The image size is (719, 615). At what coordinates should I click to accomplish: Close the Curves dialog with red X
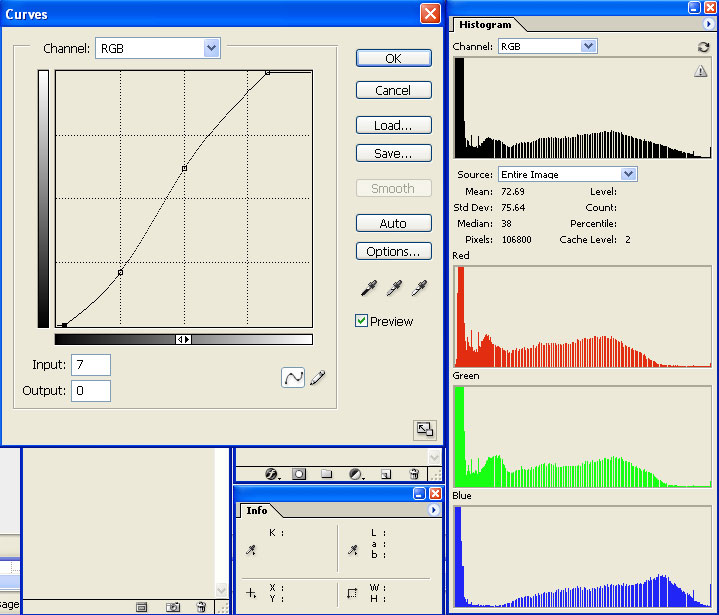pyautogui.click(x=430, y=13)
